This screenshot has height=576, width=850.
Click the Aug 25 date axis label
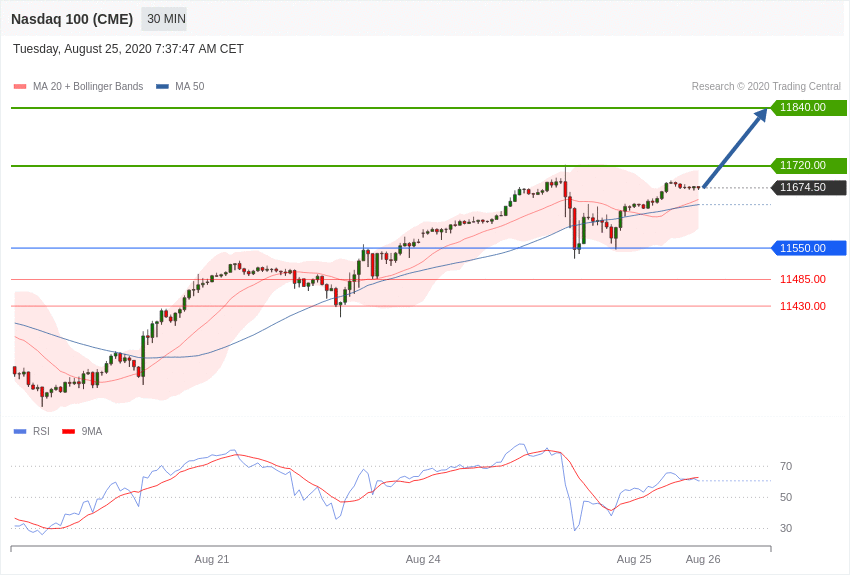pyautogui.click(x=634, y=559)
